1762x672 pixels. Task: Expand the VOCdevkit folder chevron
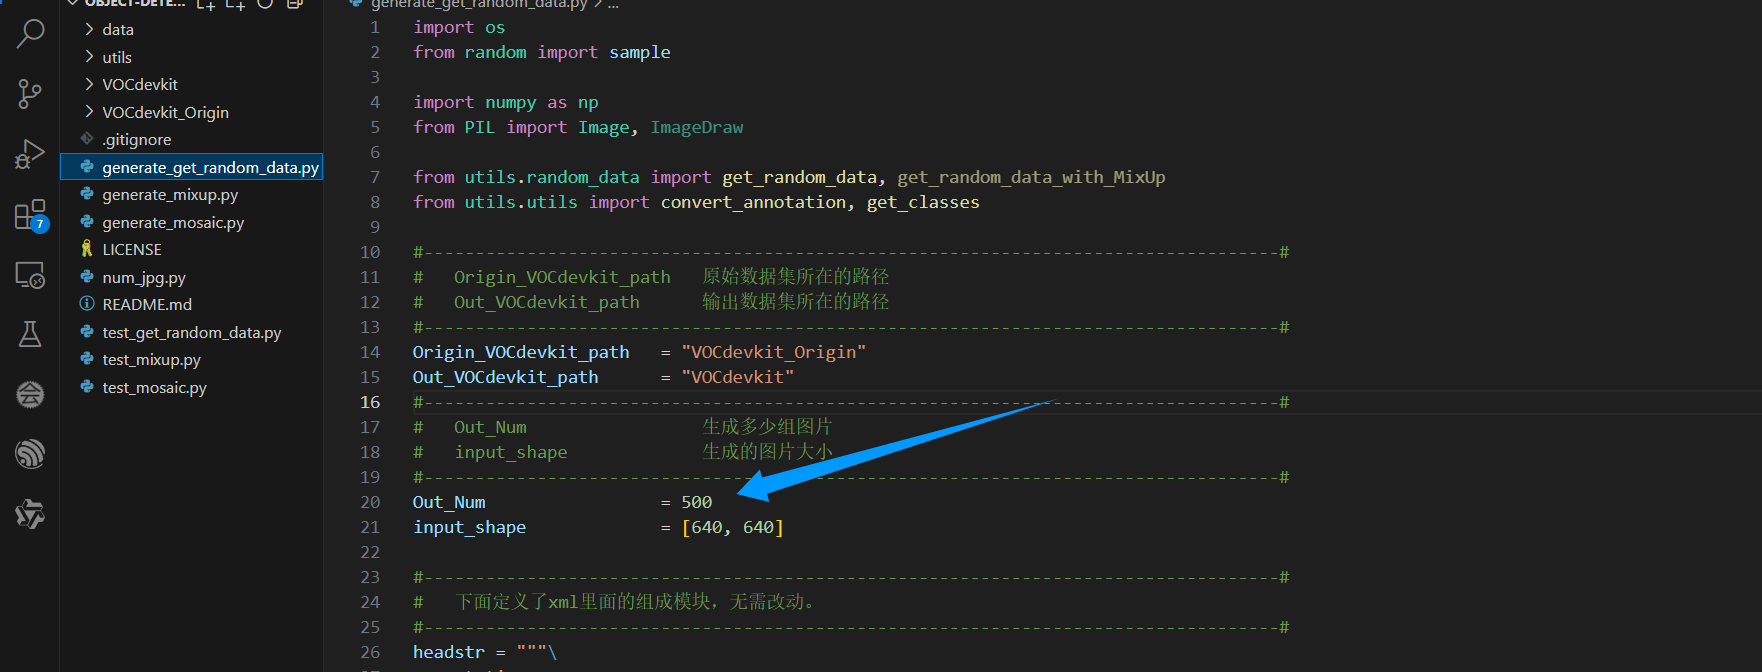89,84
